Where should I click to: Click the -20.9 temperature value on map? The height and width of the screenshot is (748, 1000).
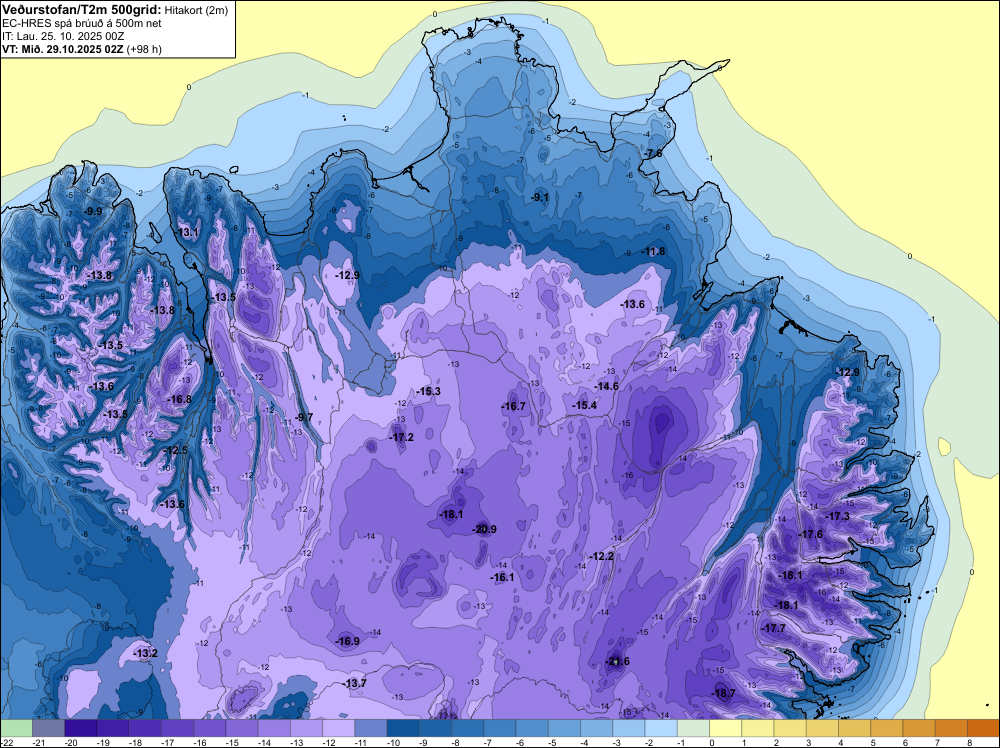(x=484, y=529)
